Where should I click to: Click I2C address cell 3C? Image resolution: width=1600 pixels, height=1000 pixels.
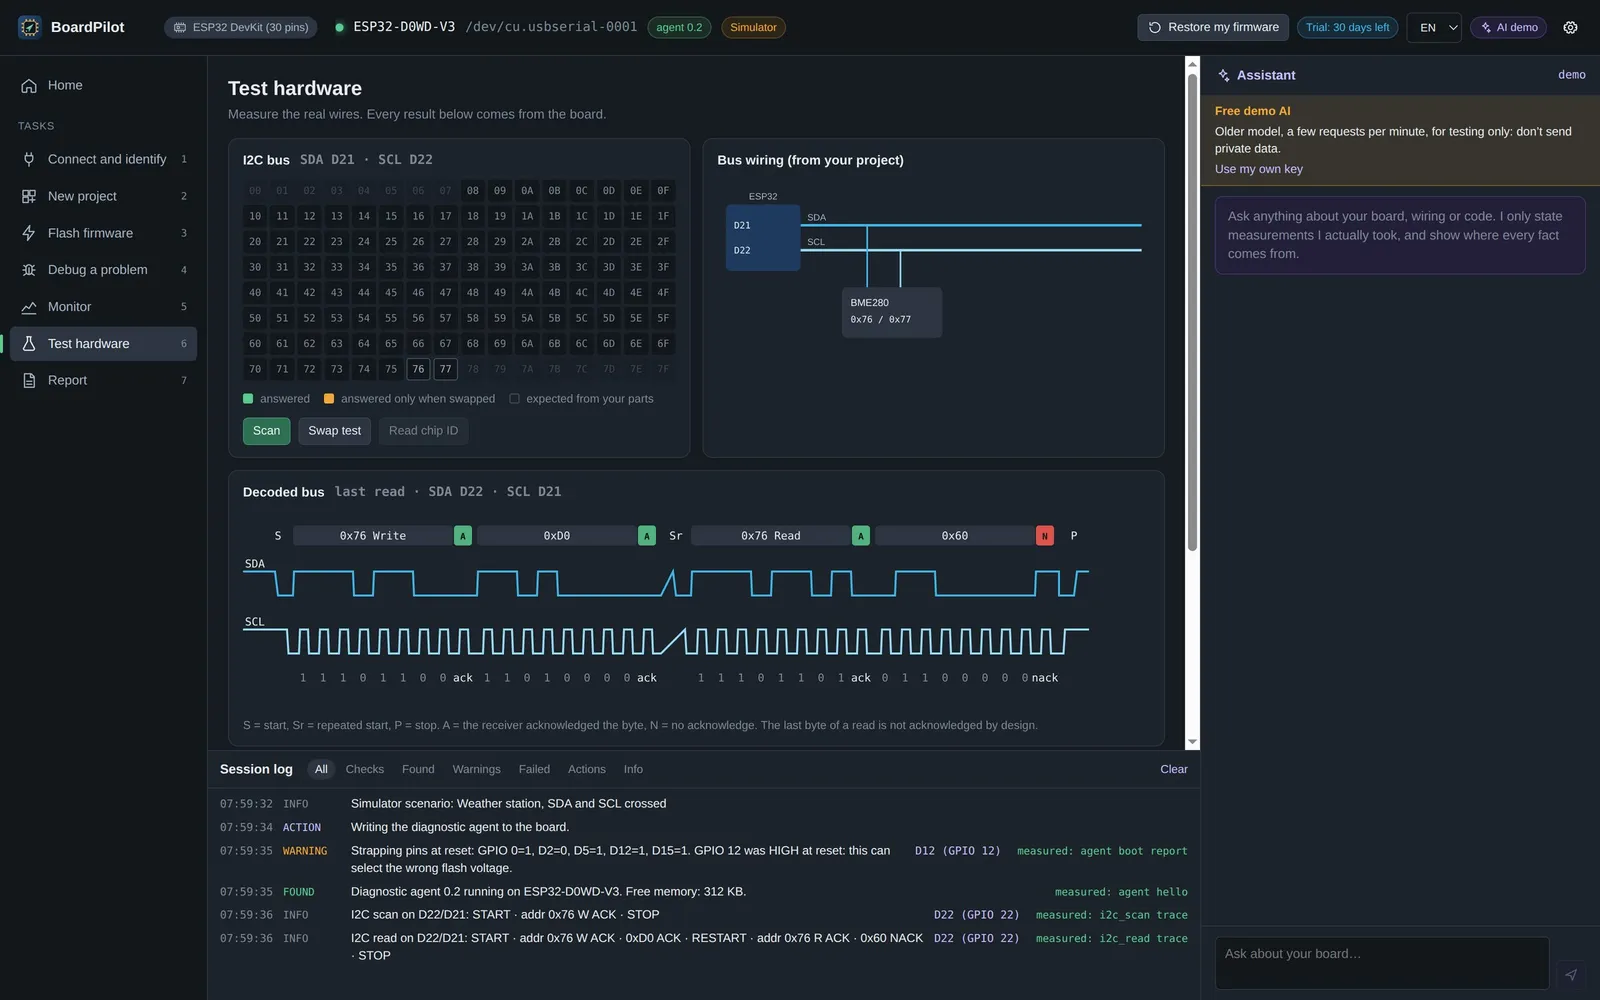click(x=581, y=267)
